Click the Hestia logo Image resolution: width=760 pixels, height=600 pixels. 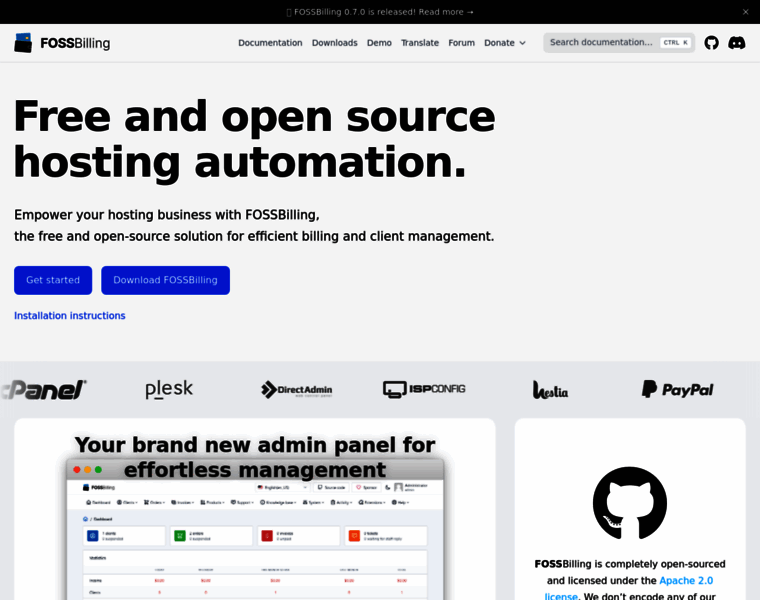point(551,390)
